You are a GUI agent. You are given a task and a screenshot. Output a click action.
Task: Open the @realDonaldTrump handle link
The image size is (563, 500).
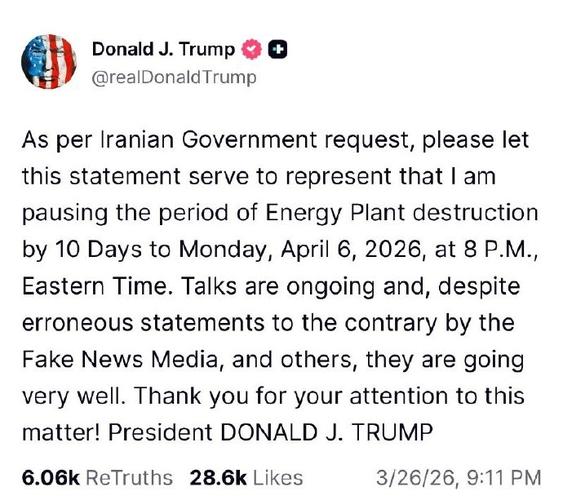pyautogui.click(x=174, y=77)
